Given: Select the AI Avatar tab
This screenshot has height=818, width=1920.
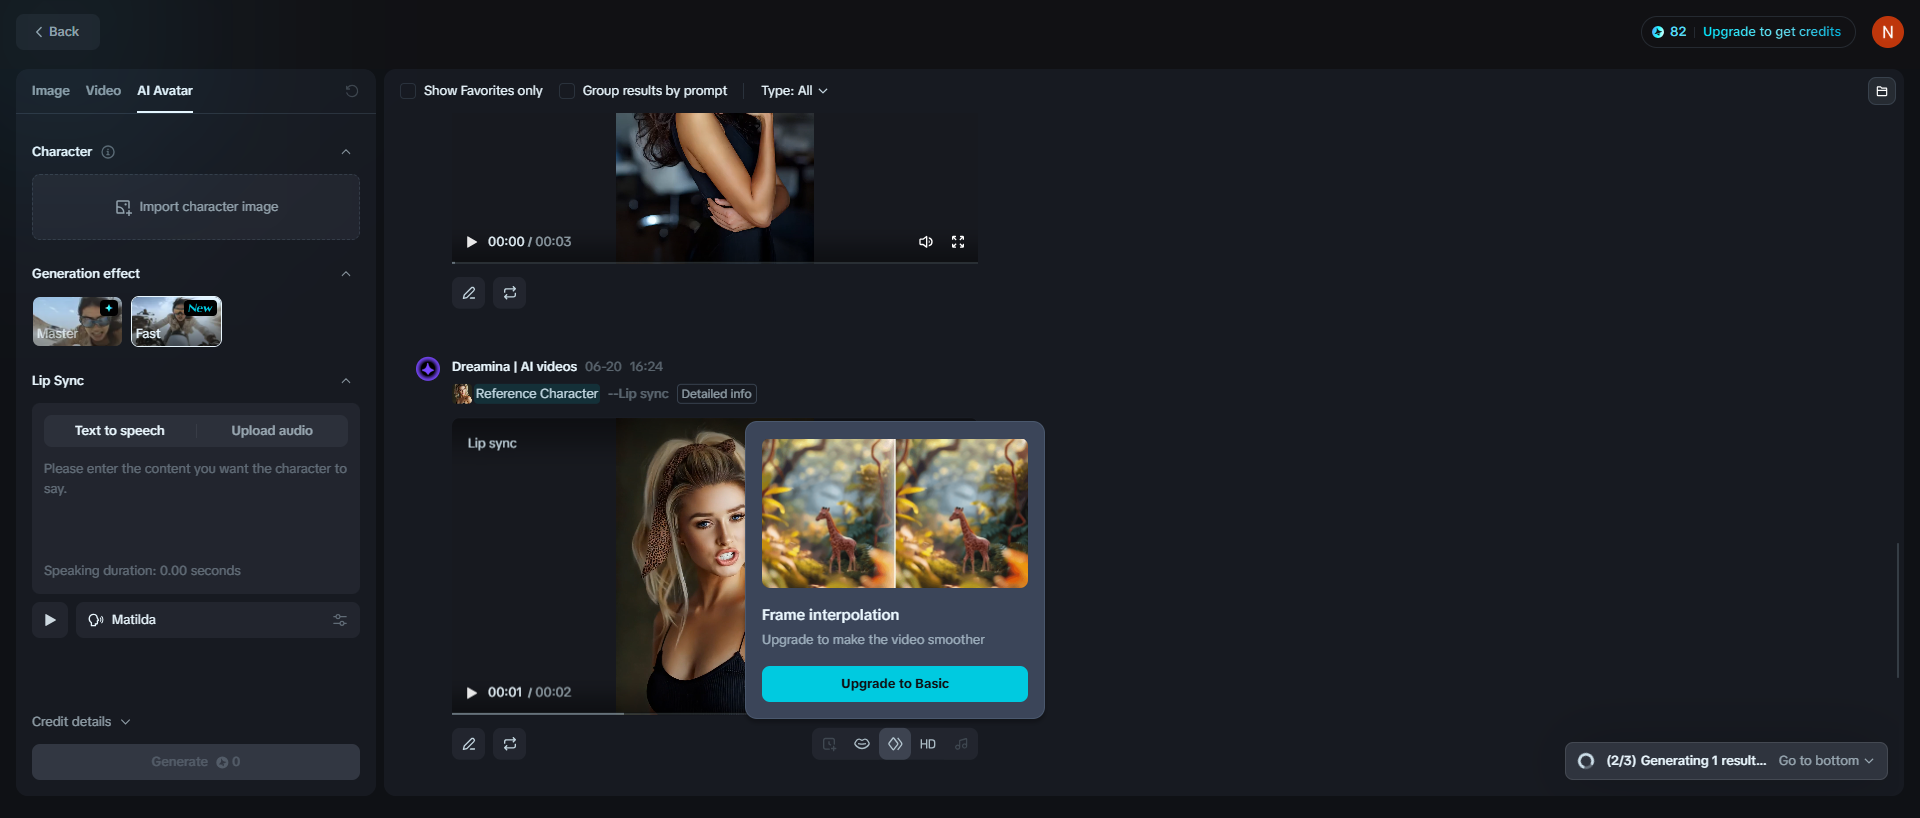Looking at the screenshot, I should (165, 91).
